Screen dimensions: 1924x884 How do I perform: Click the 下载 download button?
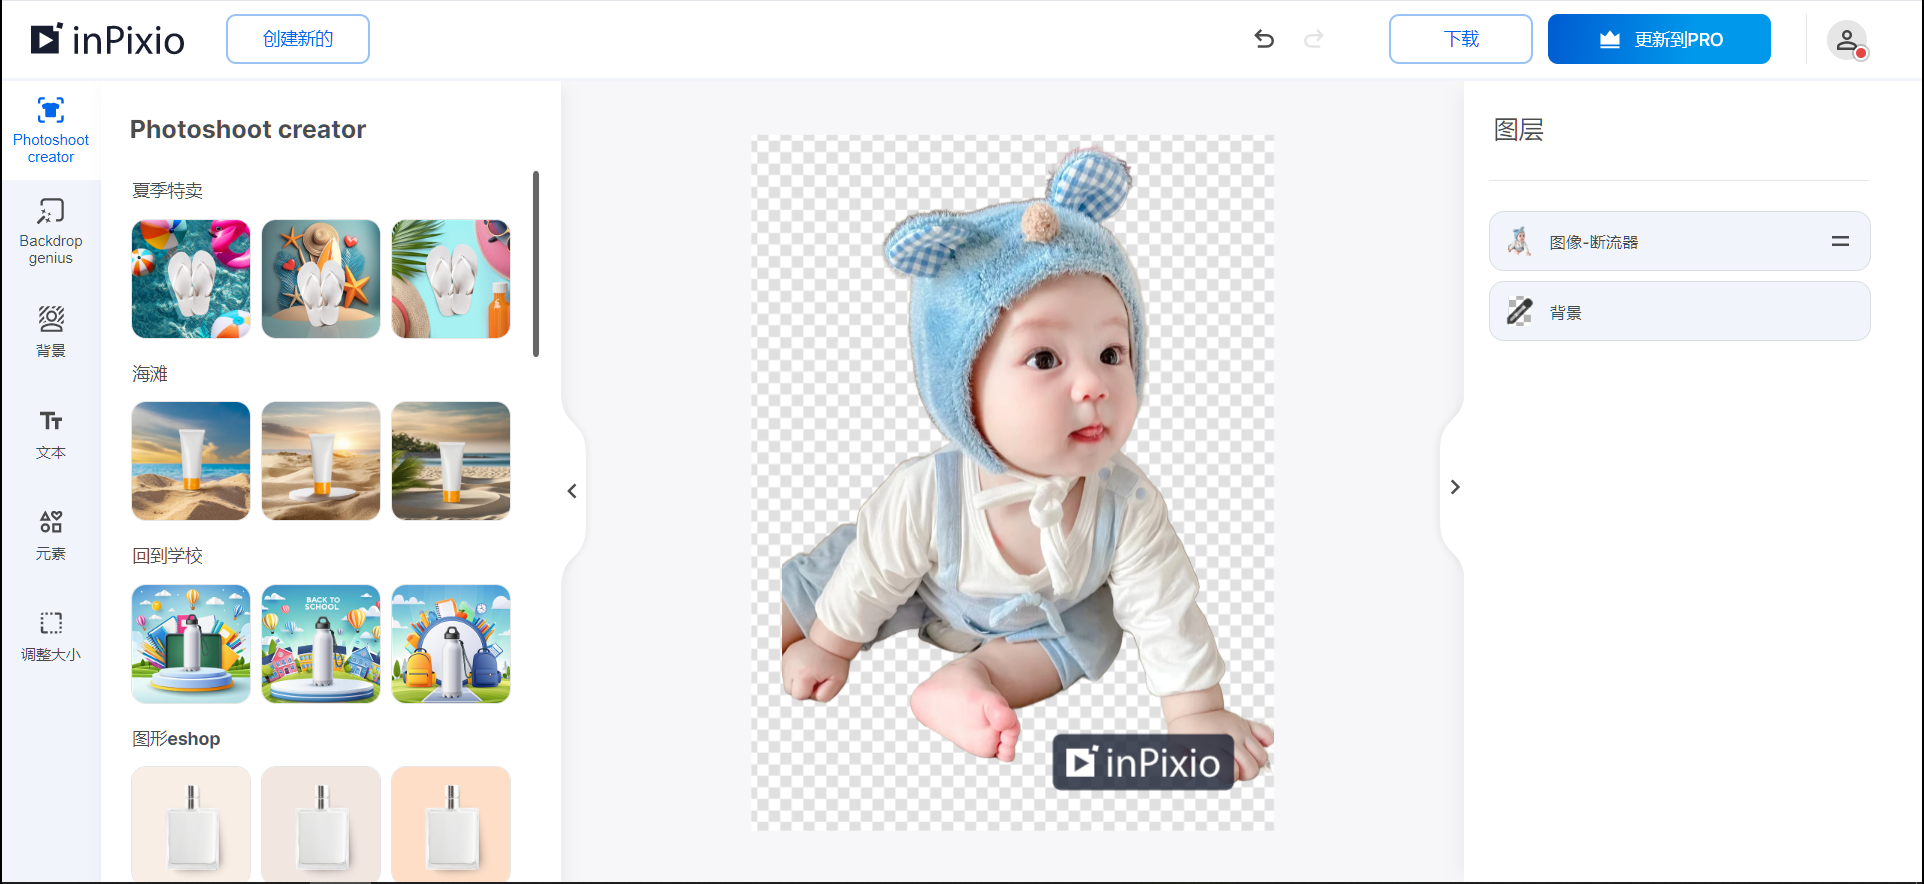click(x=1460, y=39)
